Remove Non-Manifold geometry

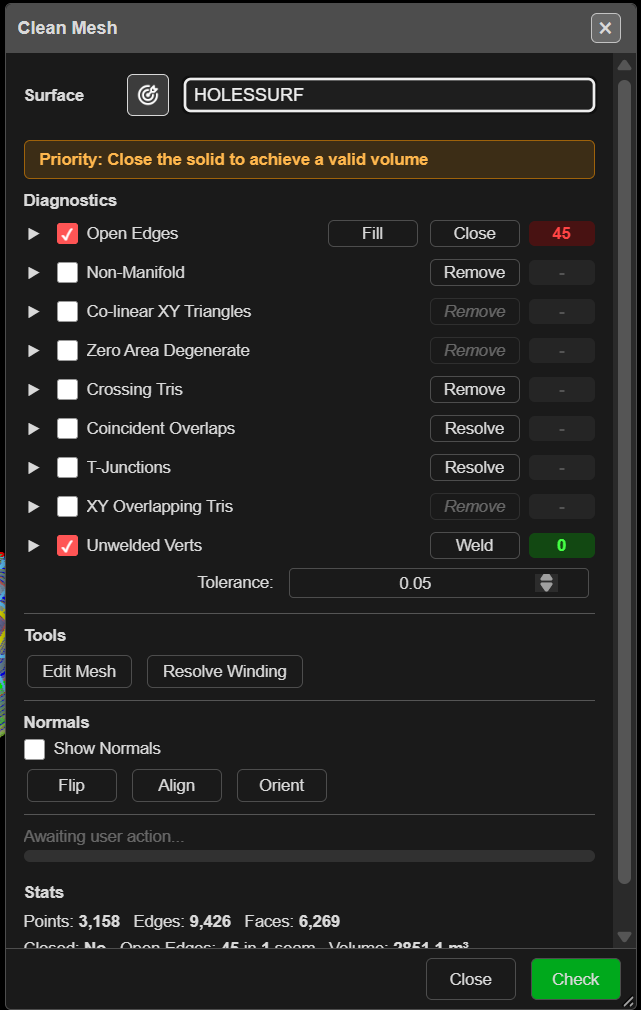[475, 272]
